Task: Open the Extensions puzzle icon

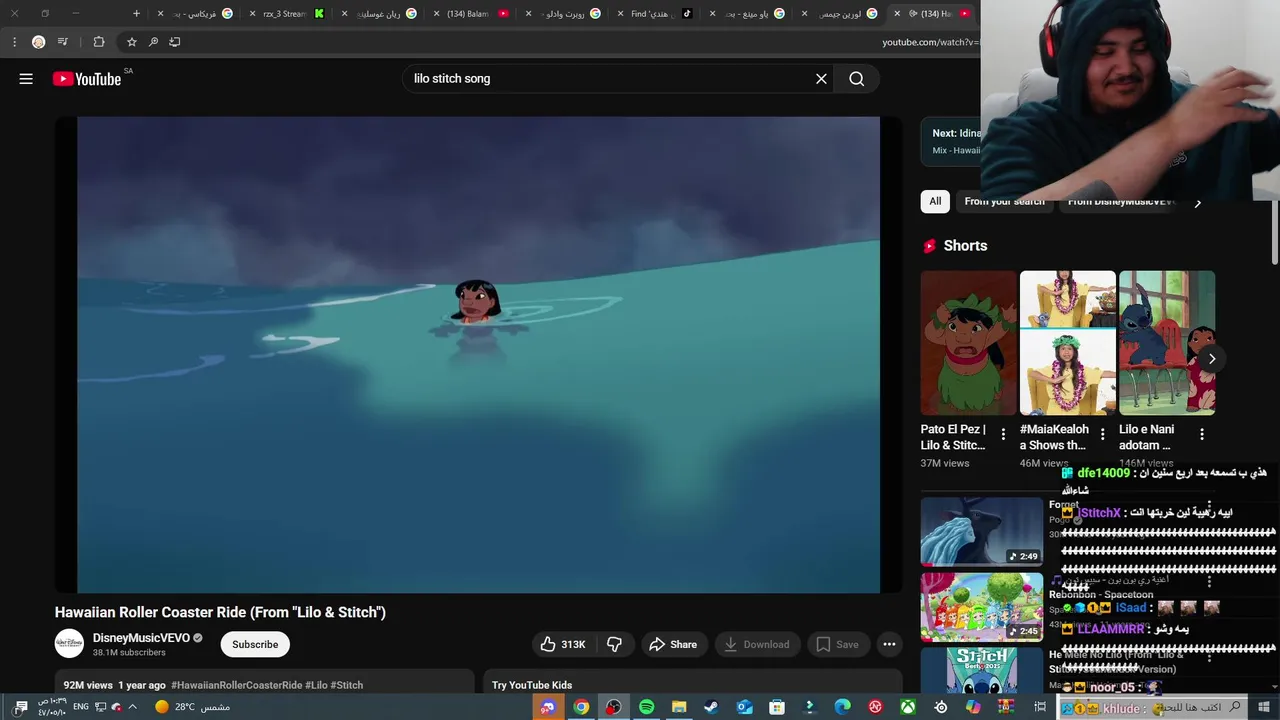Action: pyautogui.click(x=99, y=42)
